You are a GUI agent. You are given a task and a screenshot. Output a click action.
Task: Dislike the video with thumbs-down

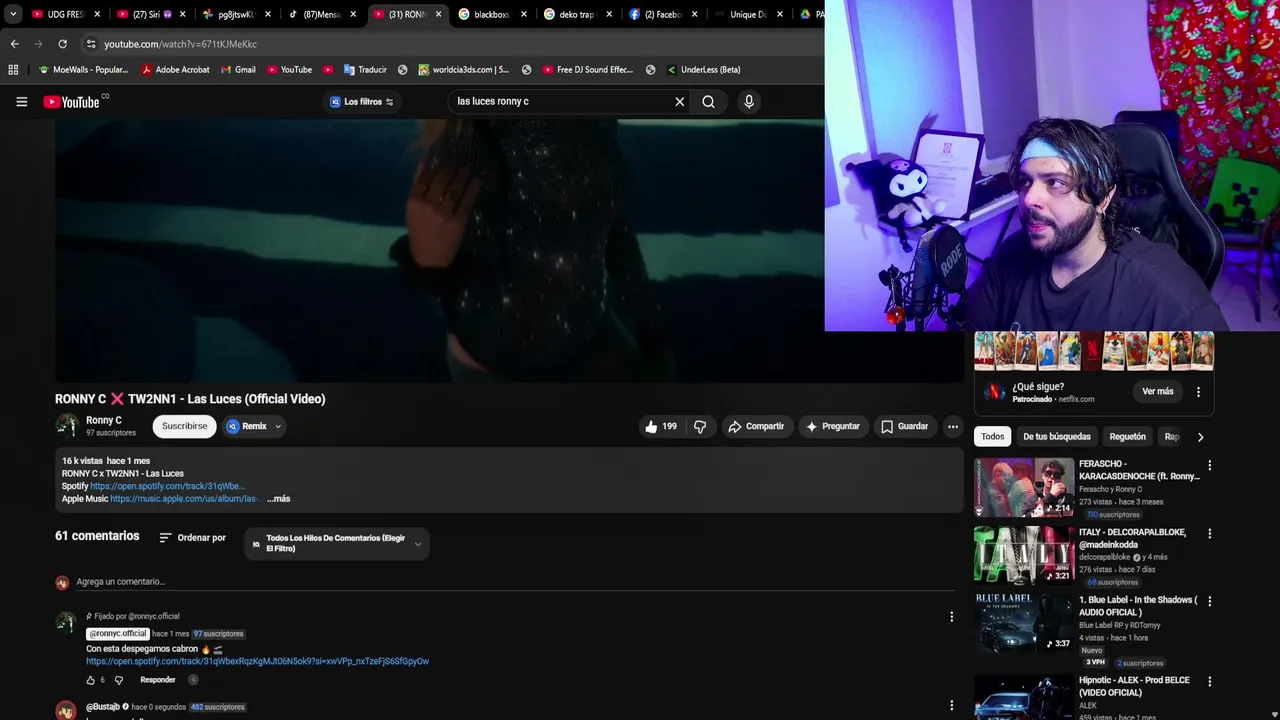[700, 426]
